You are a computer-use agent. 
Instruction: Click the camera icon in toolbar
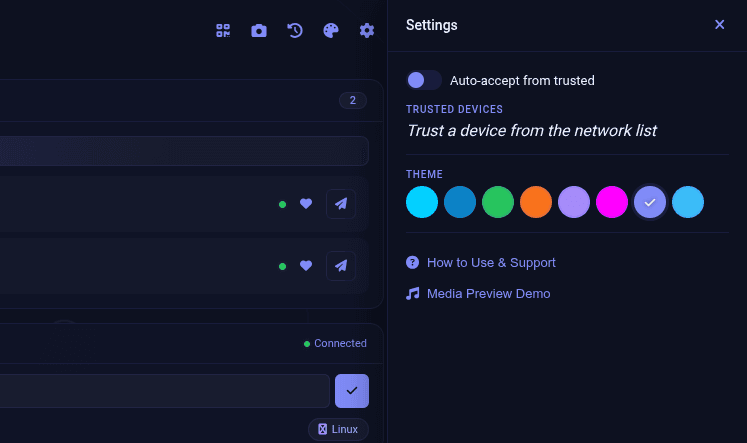[x=259, y=30]
